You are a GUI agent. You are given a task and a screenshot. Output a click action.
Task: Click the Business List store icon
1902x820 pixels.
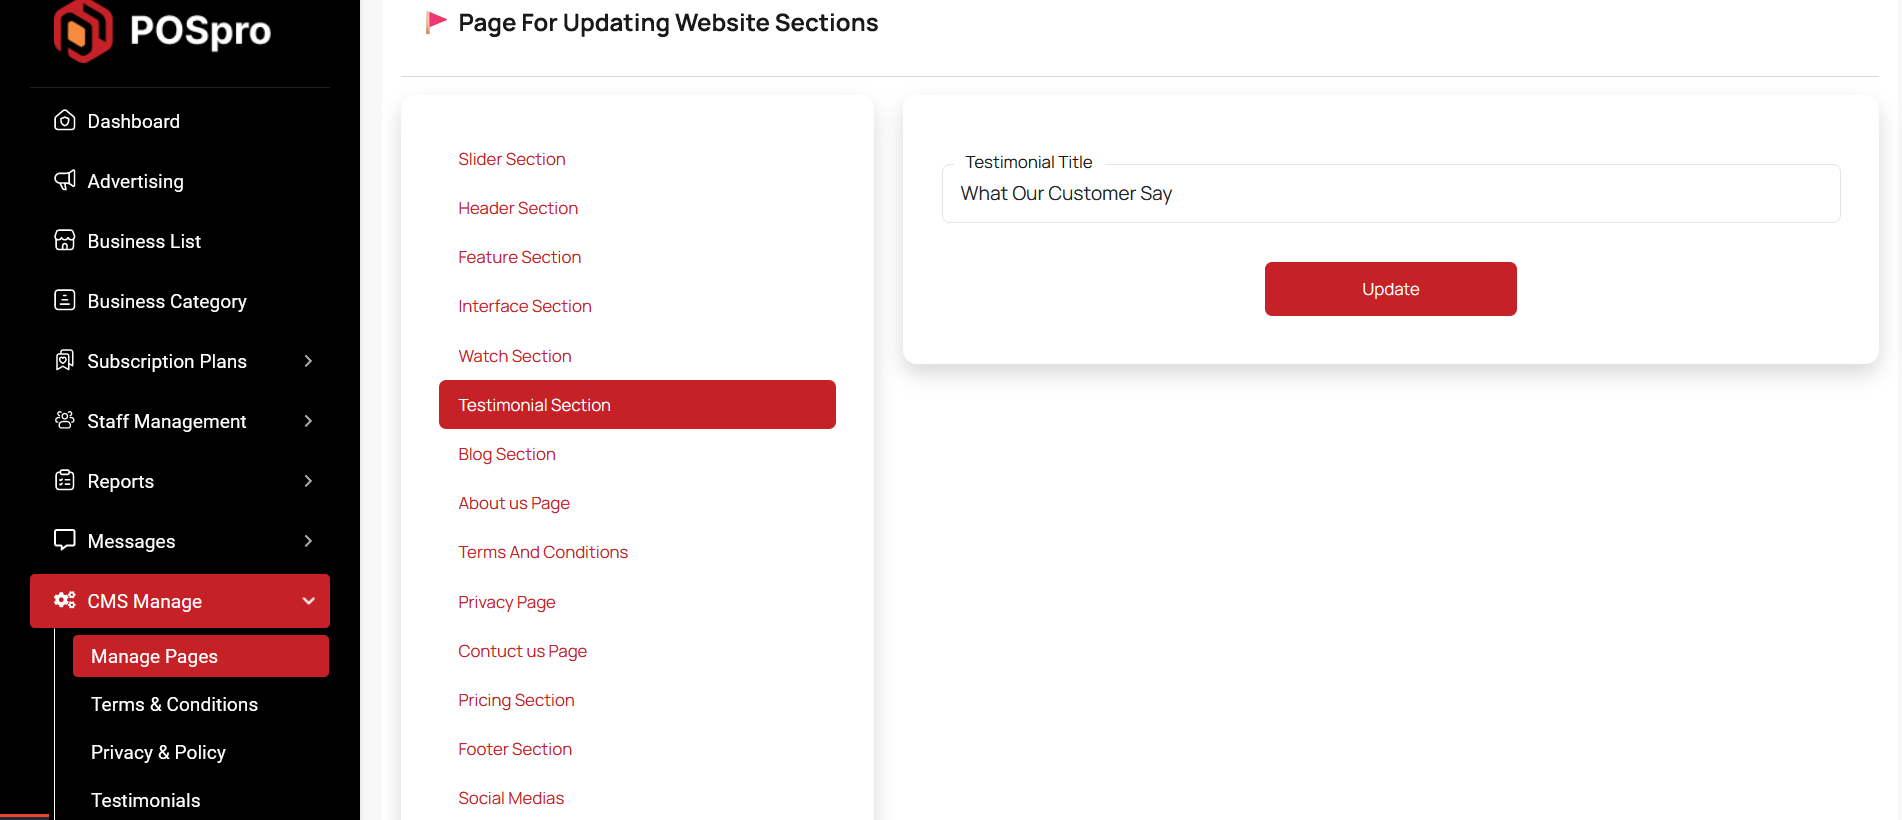65,240
